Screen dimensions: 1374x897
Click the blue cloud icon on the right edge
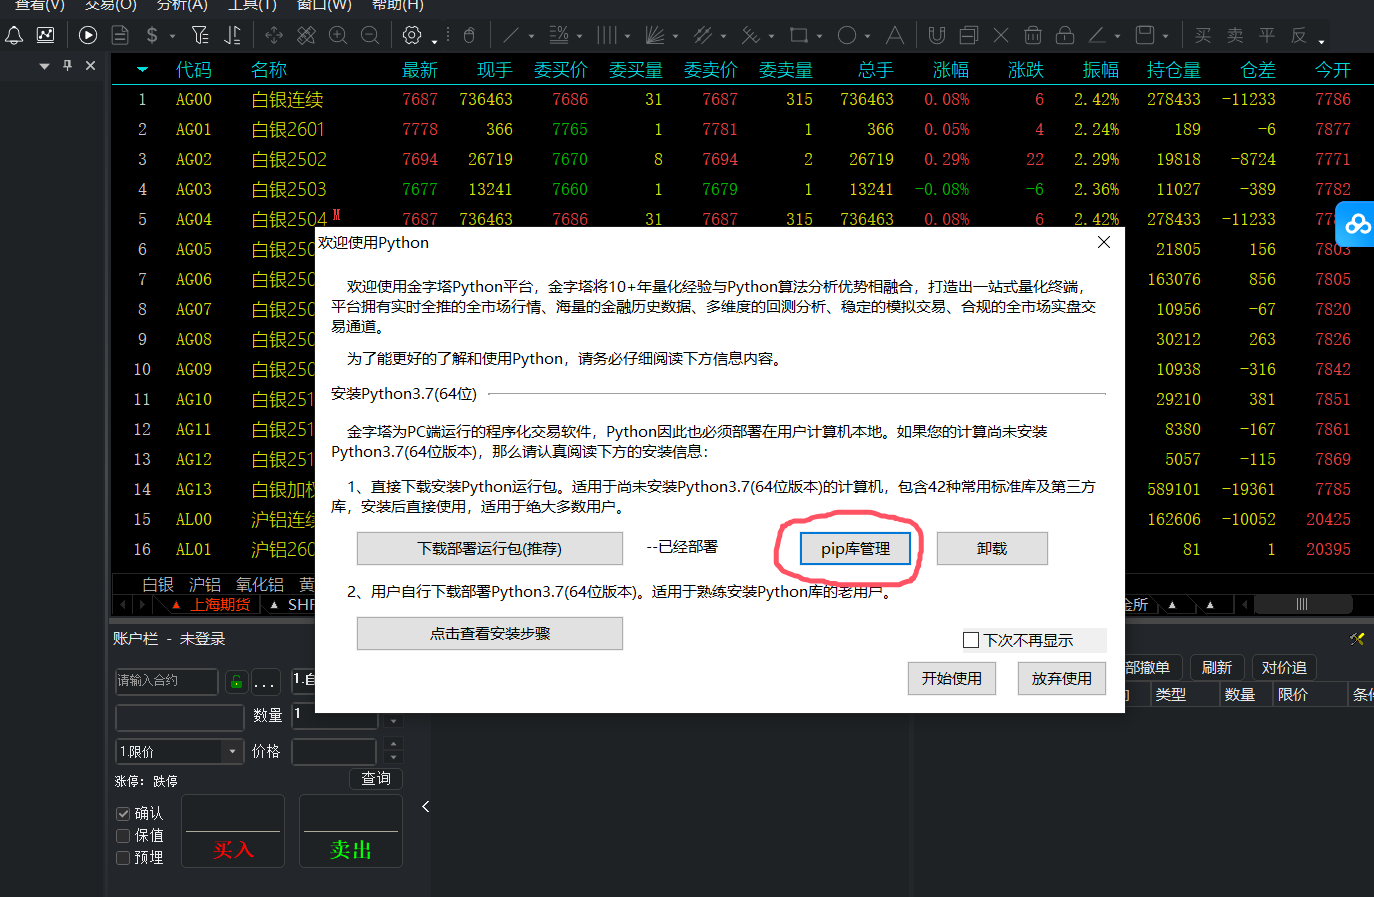1357,224
